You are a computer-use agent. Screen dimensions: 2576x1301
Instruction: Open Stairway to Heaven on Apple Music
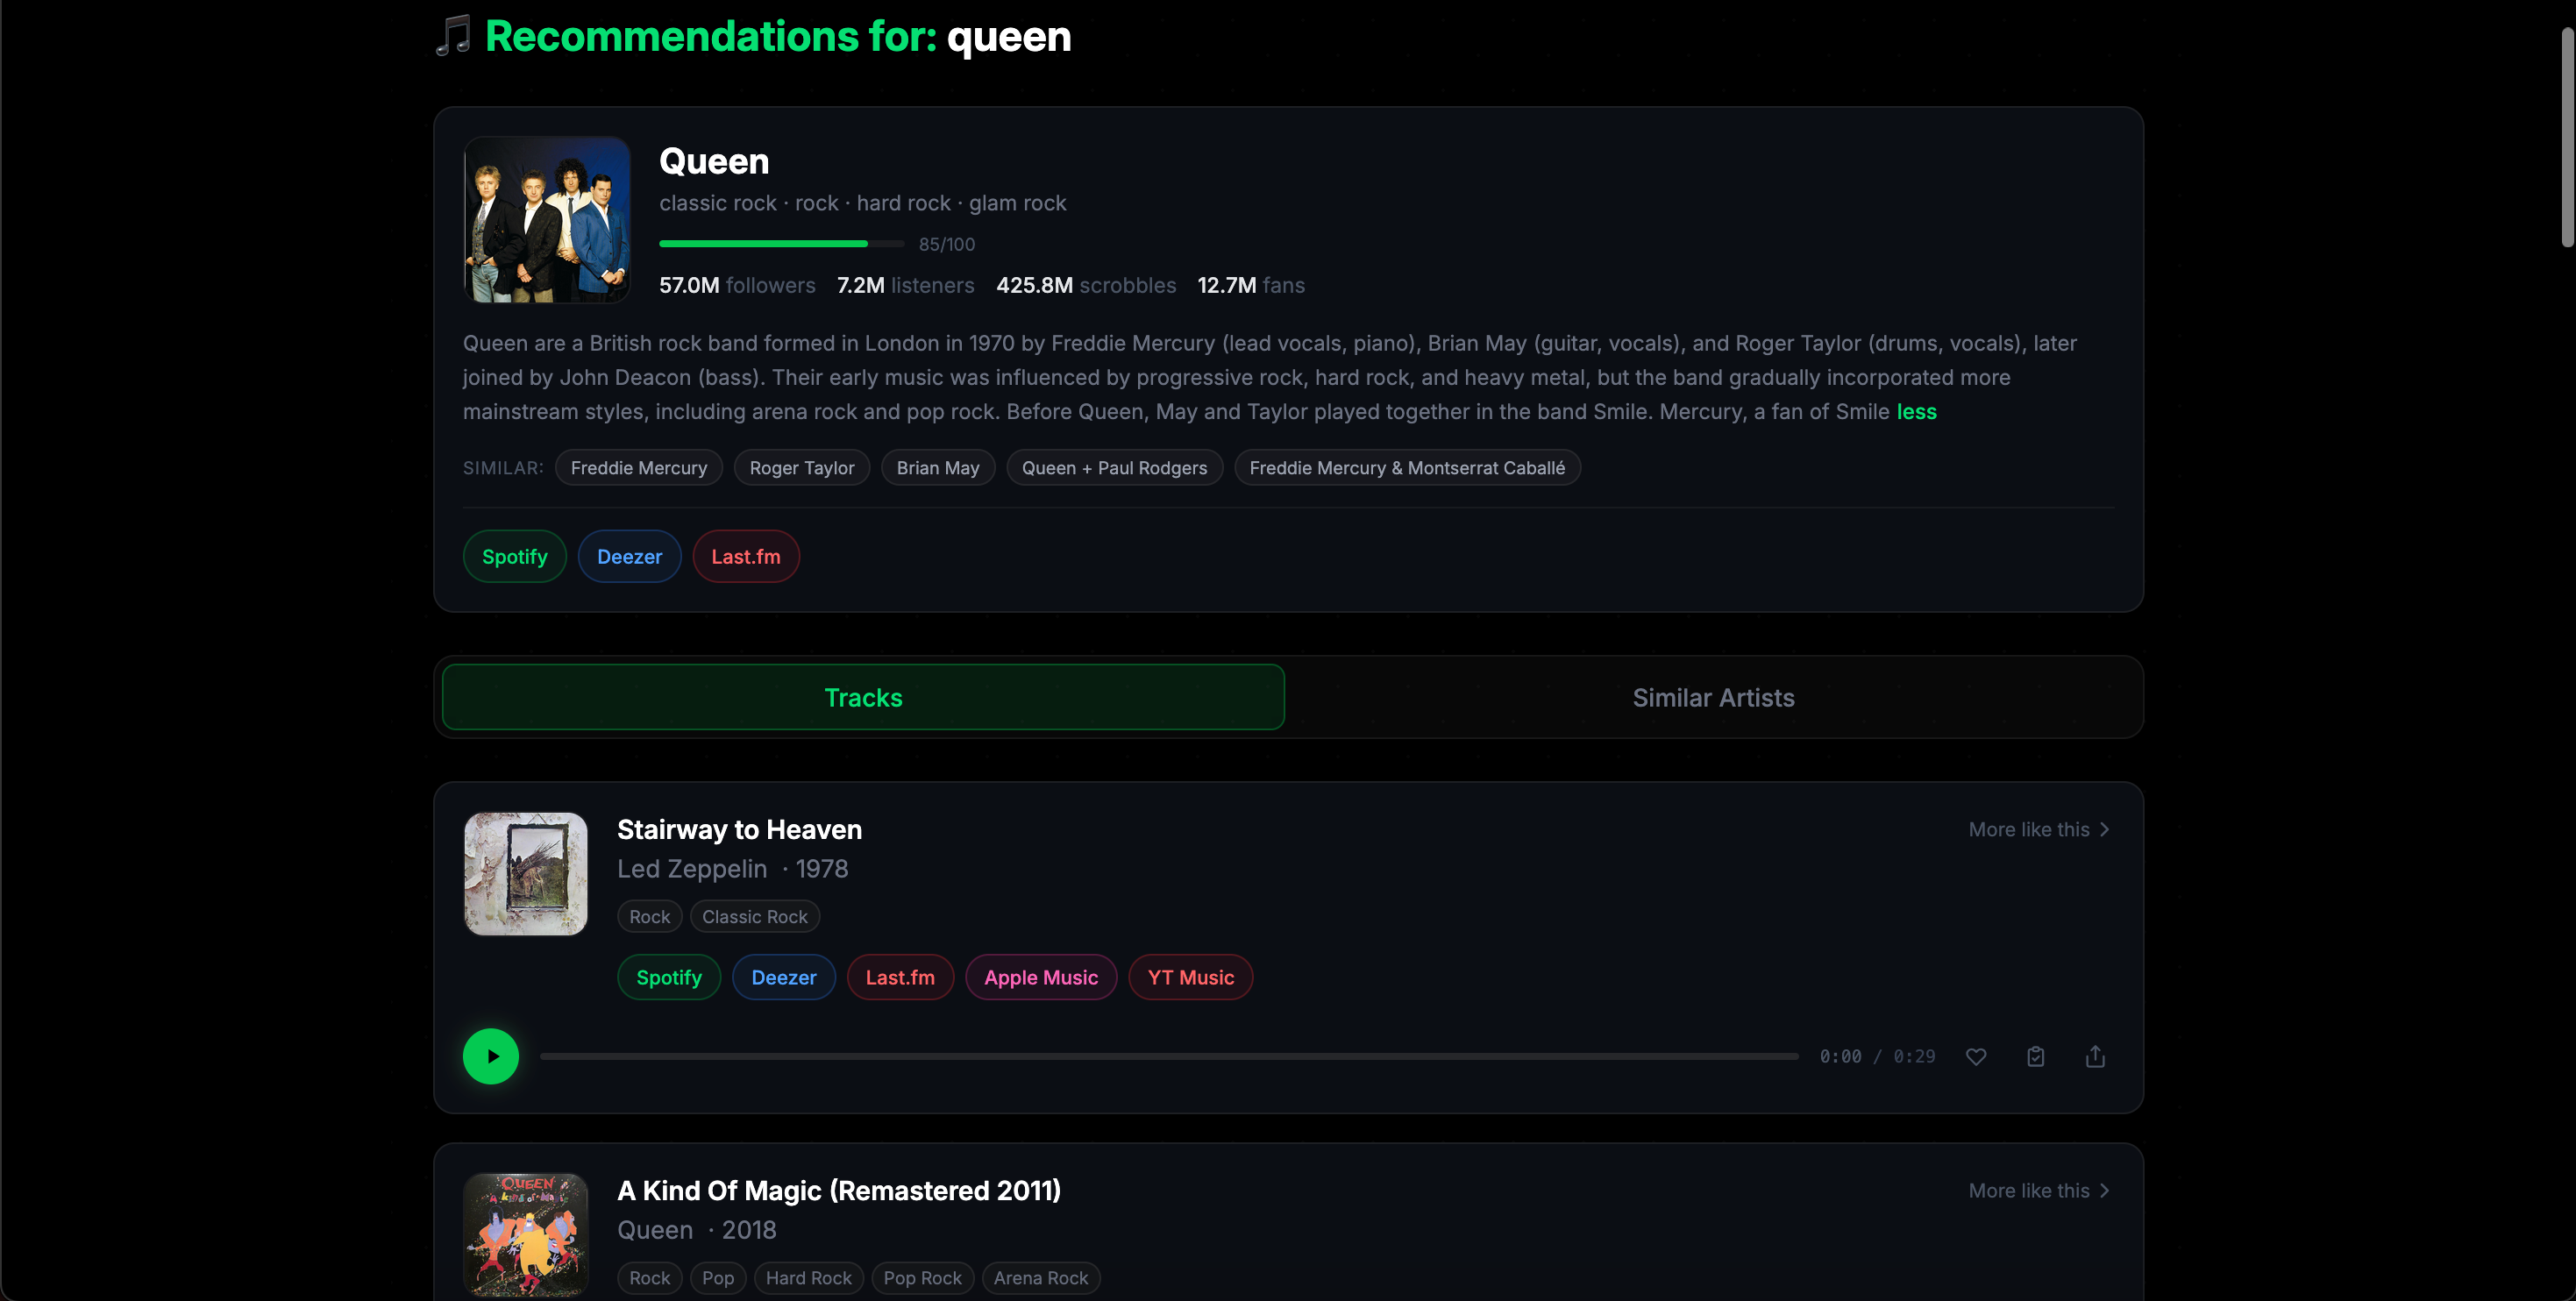pos(1041,977)
